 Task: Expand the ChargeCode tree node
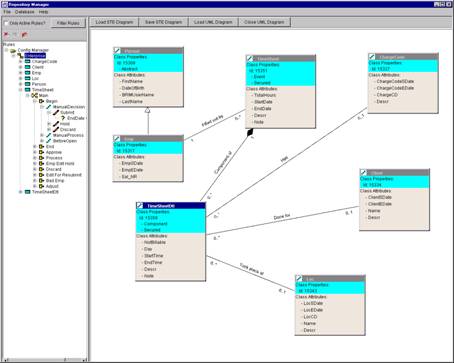pos(21,62)
